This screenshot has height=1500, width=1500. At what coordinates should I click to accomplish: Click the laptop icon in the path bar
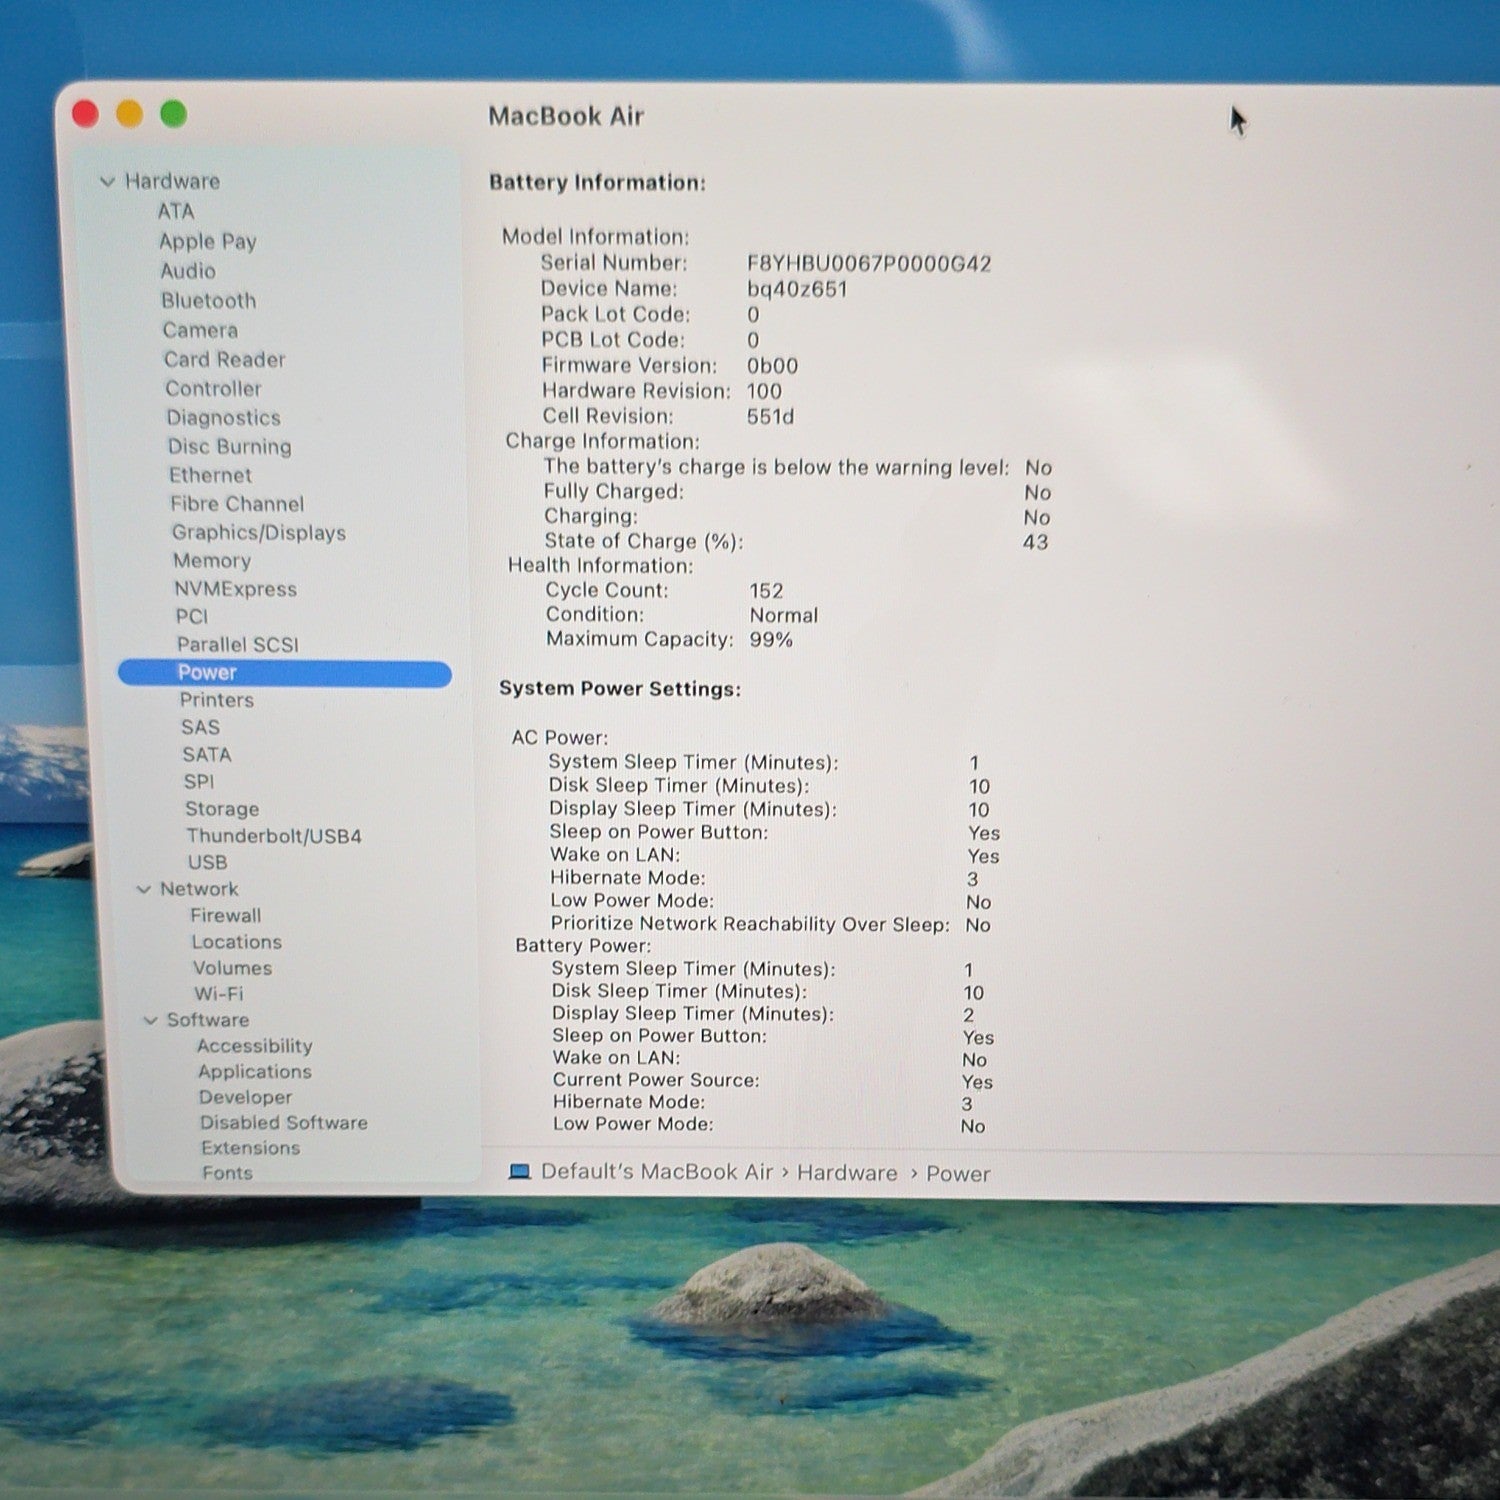(x=519, y=1171)
